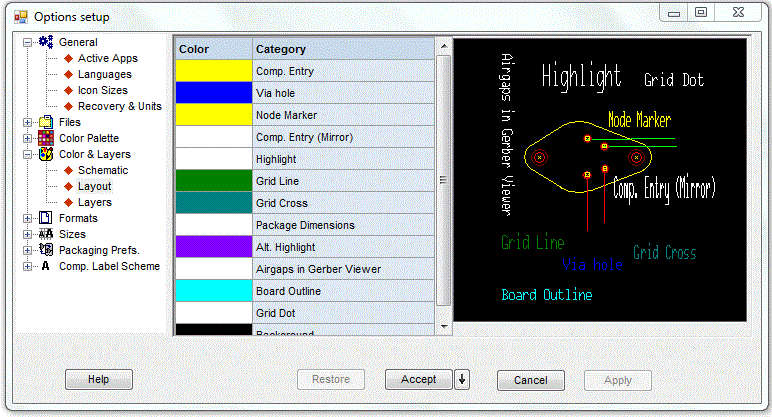Image resolution: width=772 pixels, height=417 pixels.
Task: Expand the Color Palette node
Action: coord(28,138)
